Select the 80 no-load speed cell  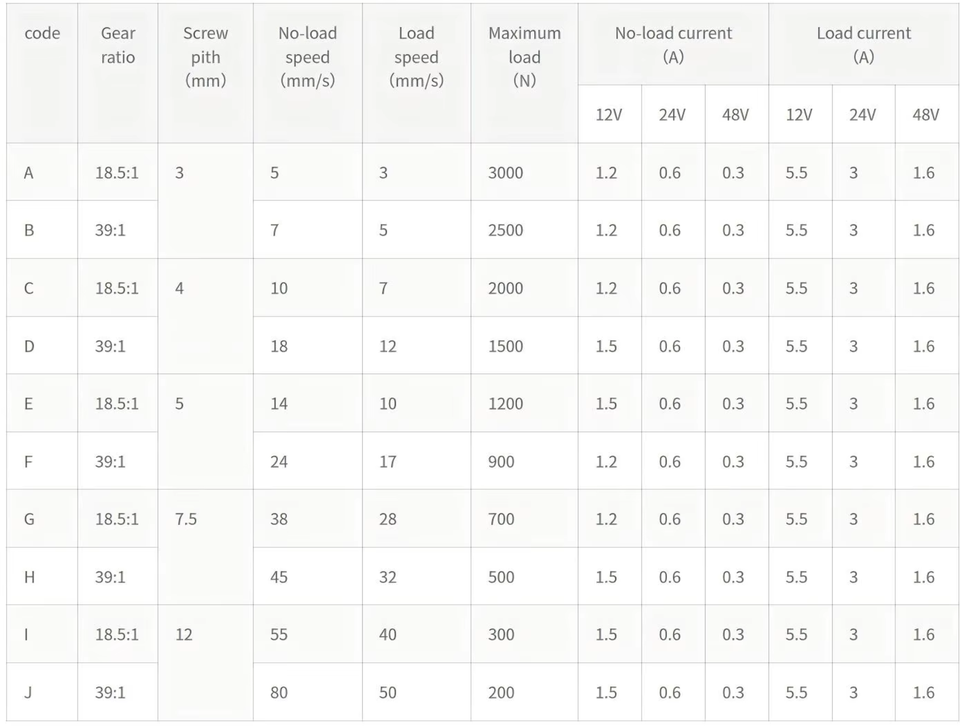coord(279,692)
